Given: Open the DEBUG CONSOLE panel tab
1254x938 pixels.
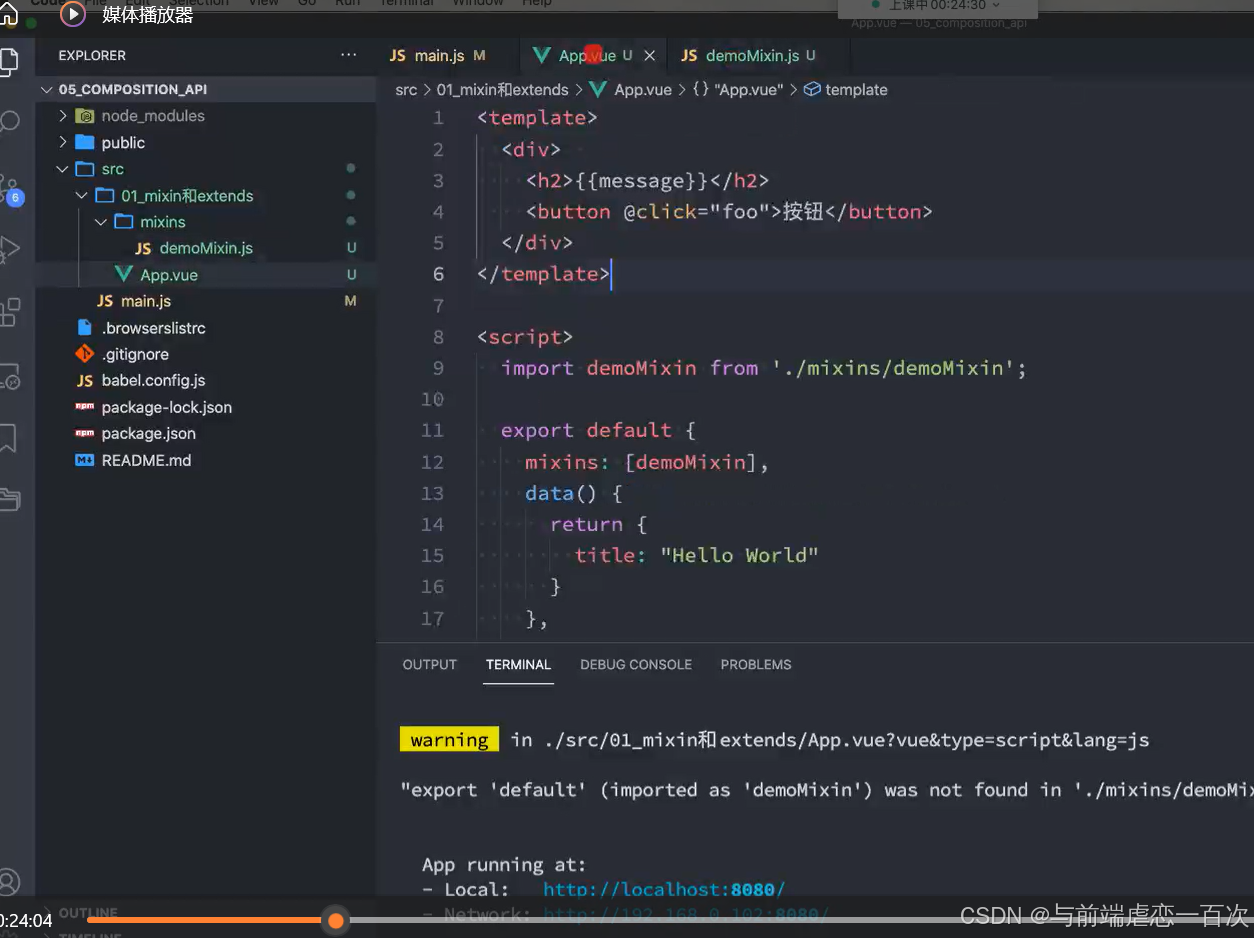Looking at the screenshot, I should click(x=636, y=664).
